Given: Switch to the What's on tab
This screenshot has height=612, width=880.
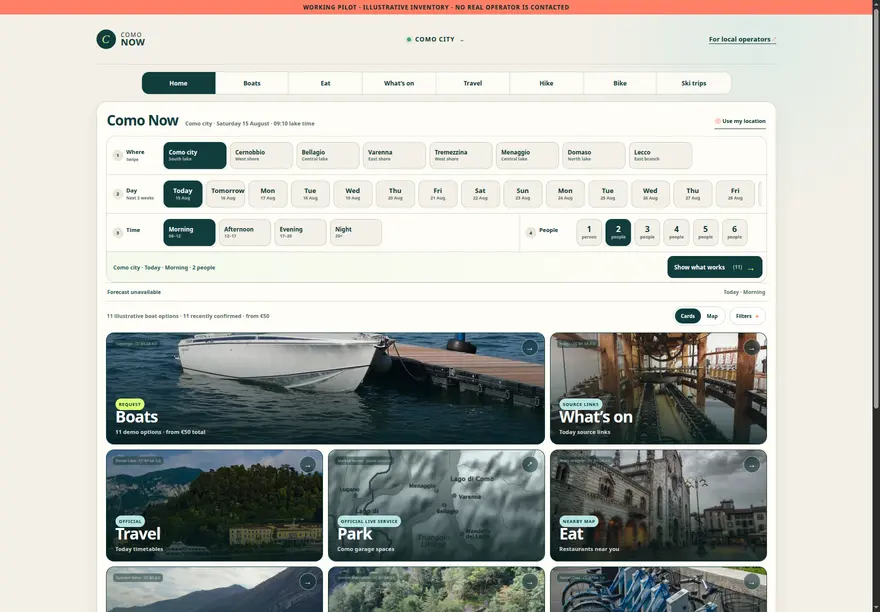Looking at the screenshot, I should tap(399, 83).
